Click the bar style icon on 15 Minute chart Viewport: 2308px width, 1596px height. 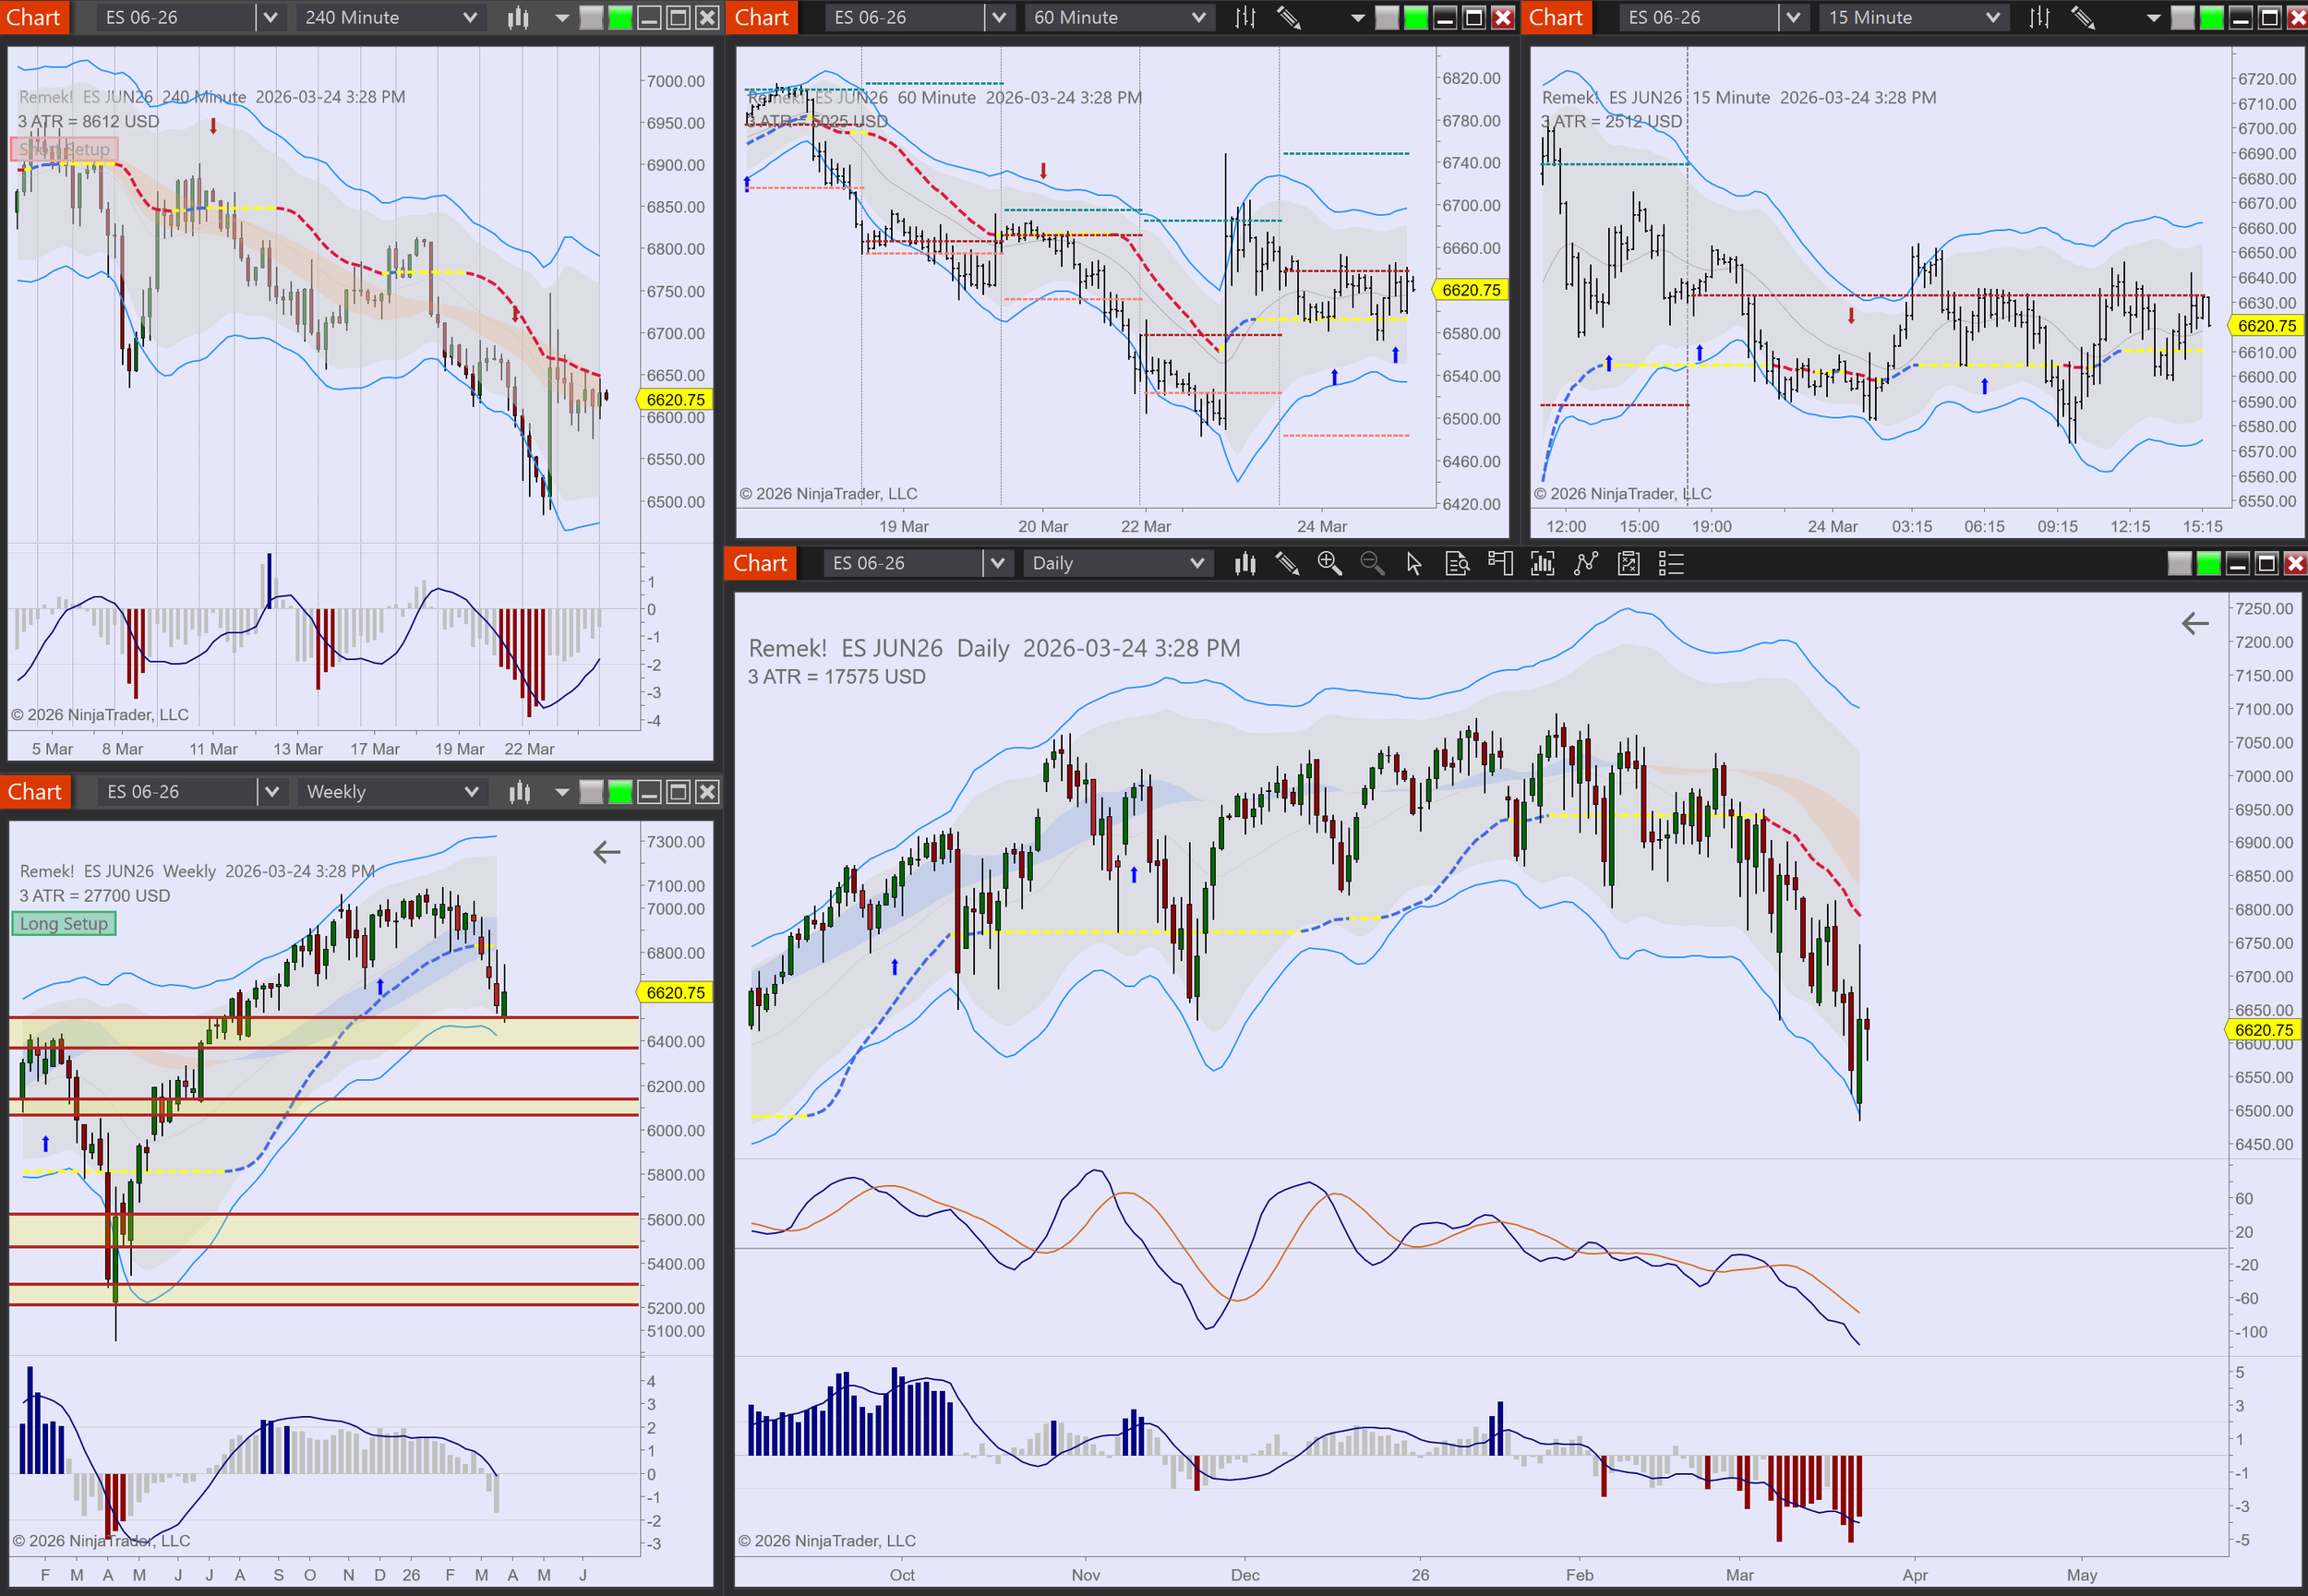tap(2039, 17)
